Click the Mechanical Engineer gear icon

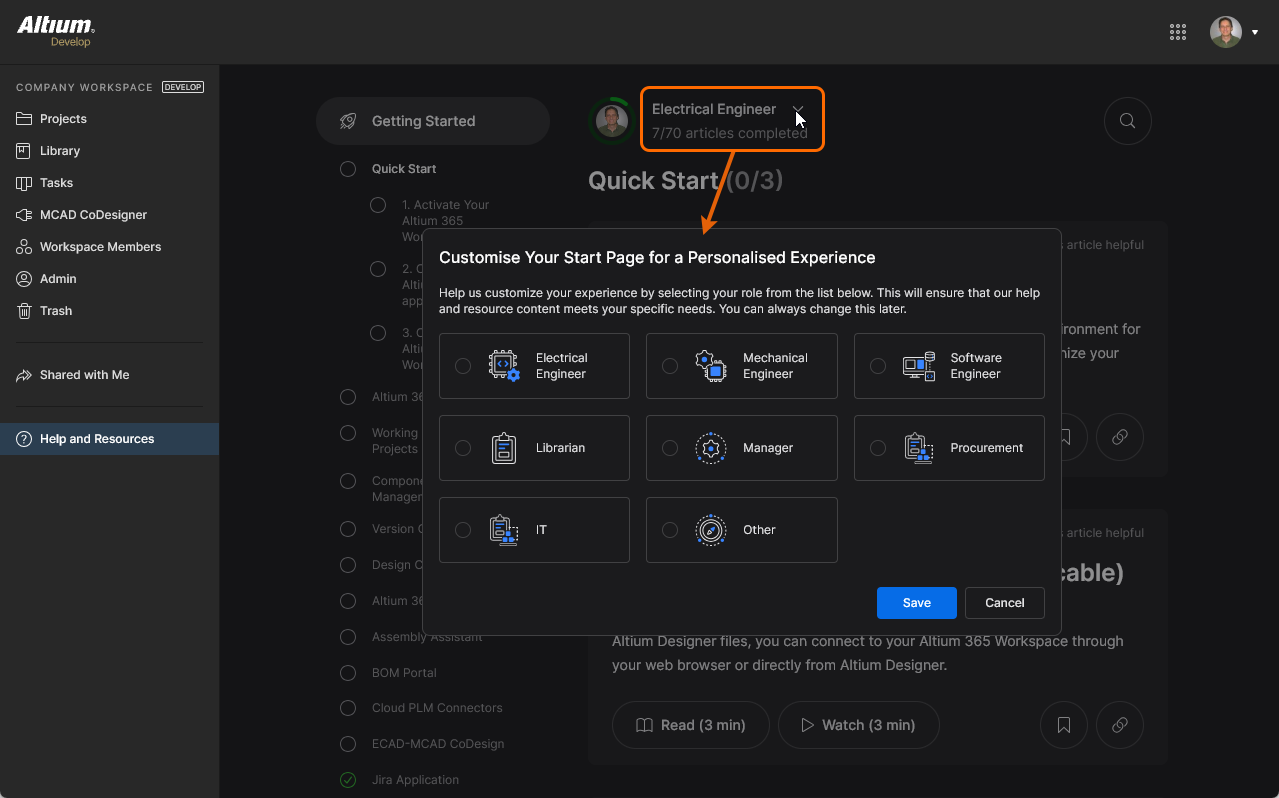point(711,366)
